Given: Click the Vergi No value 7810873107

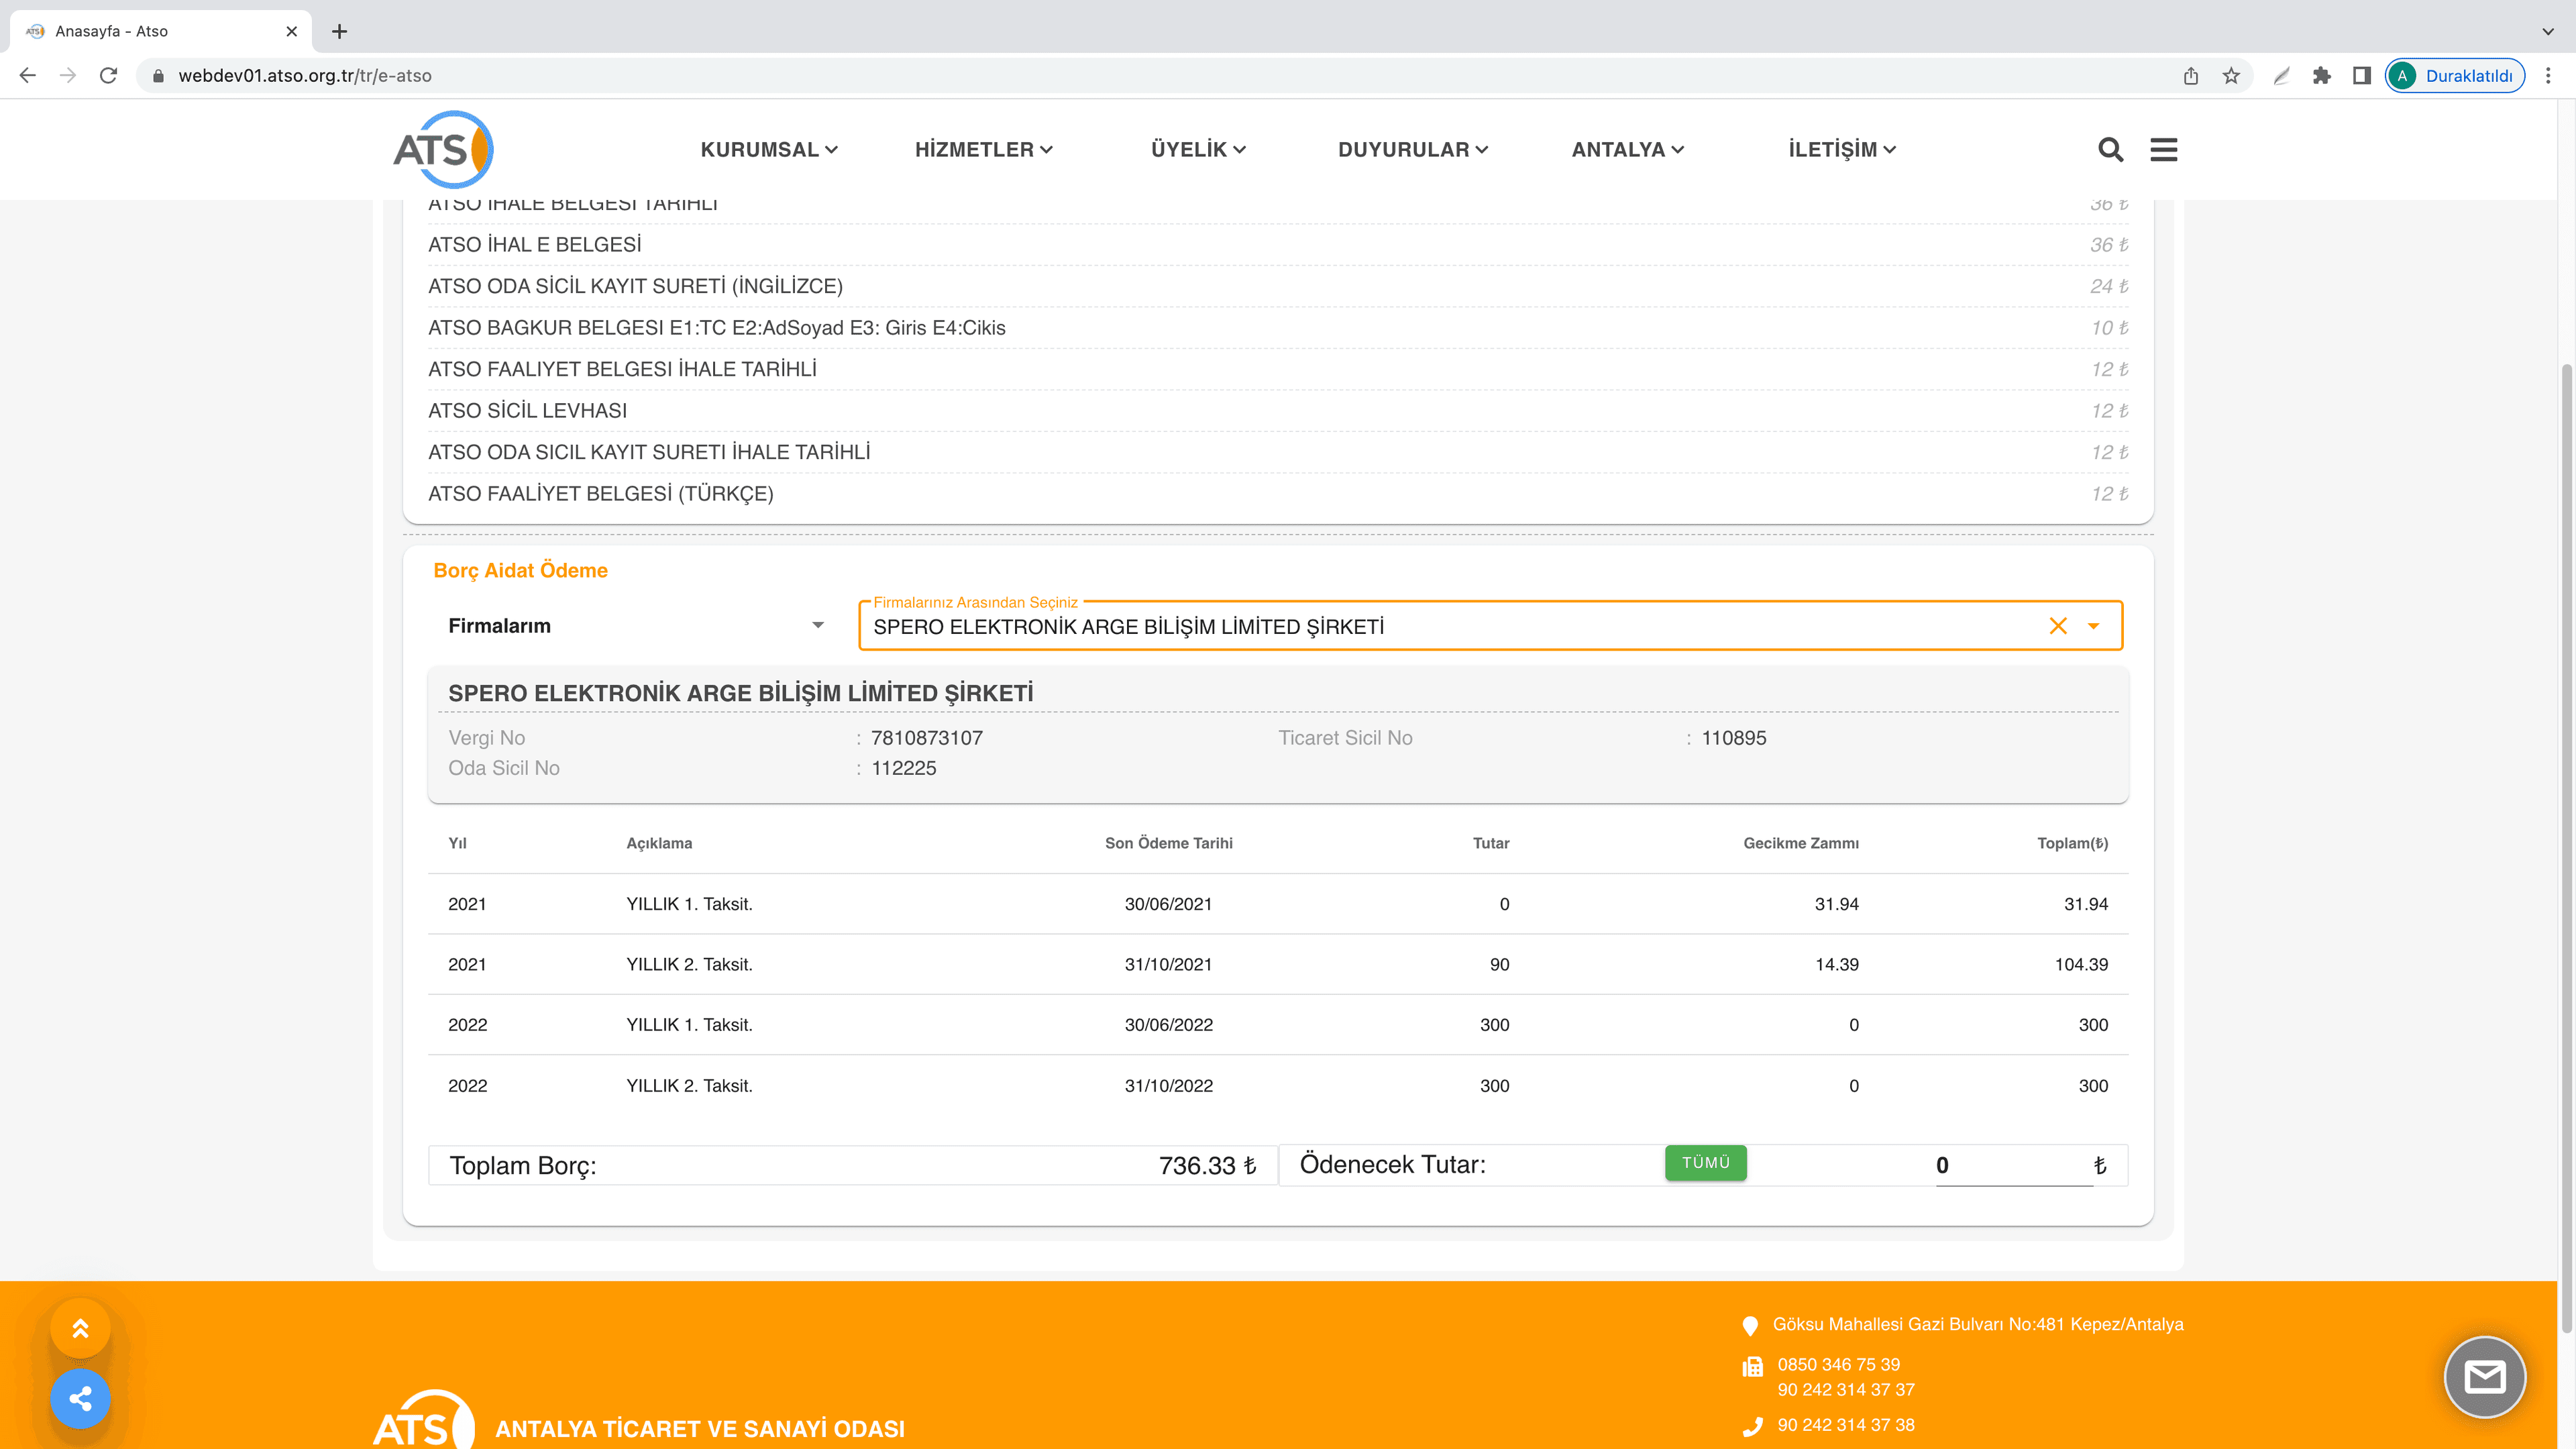Looking at the screenshot, I should coord(927,738).
